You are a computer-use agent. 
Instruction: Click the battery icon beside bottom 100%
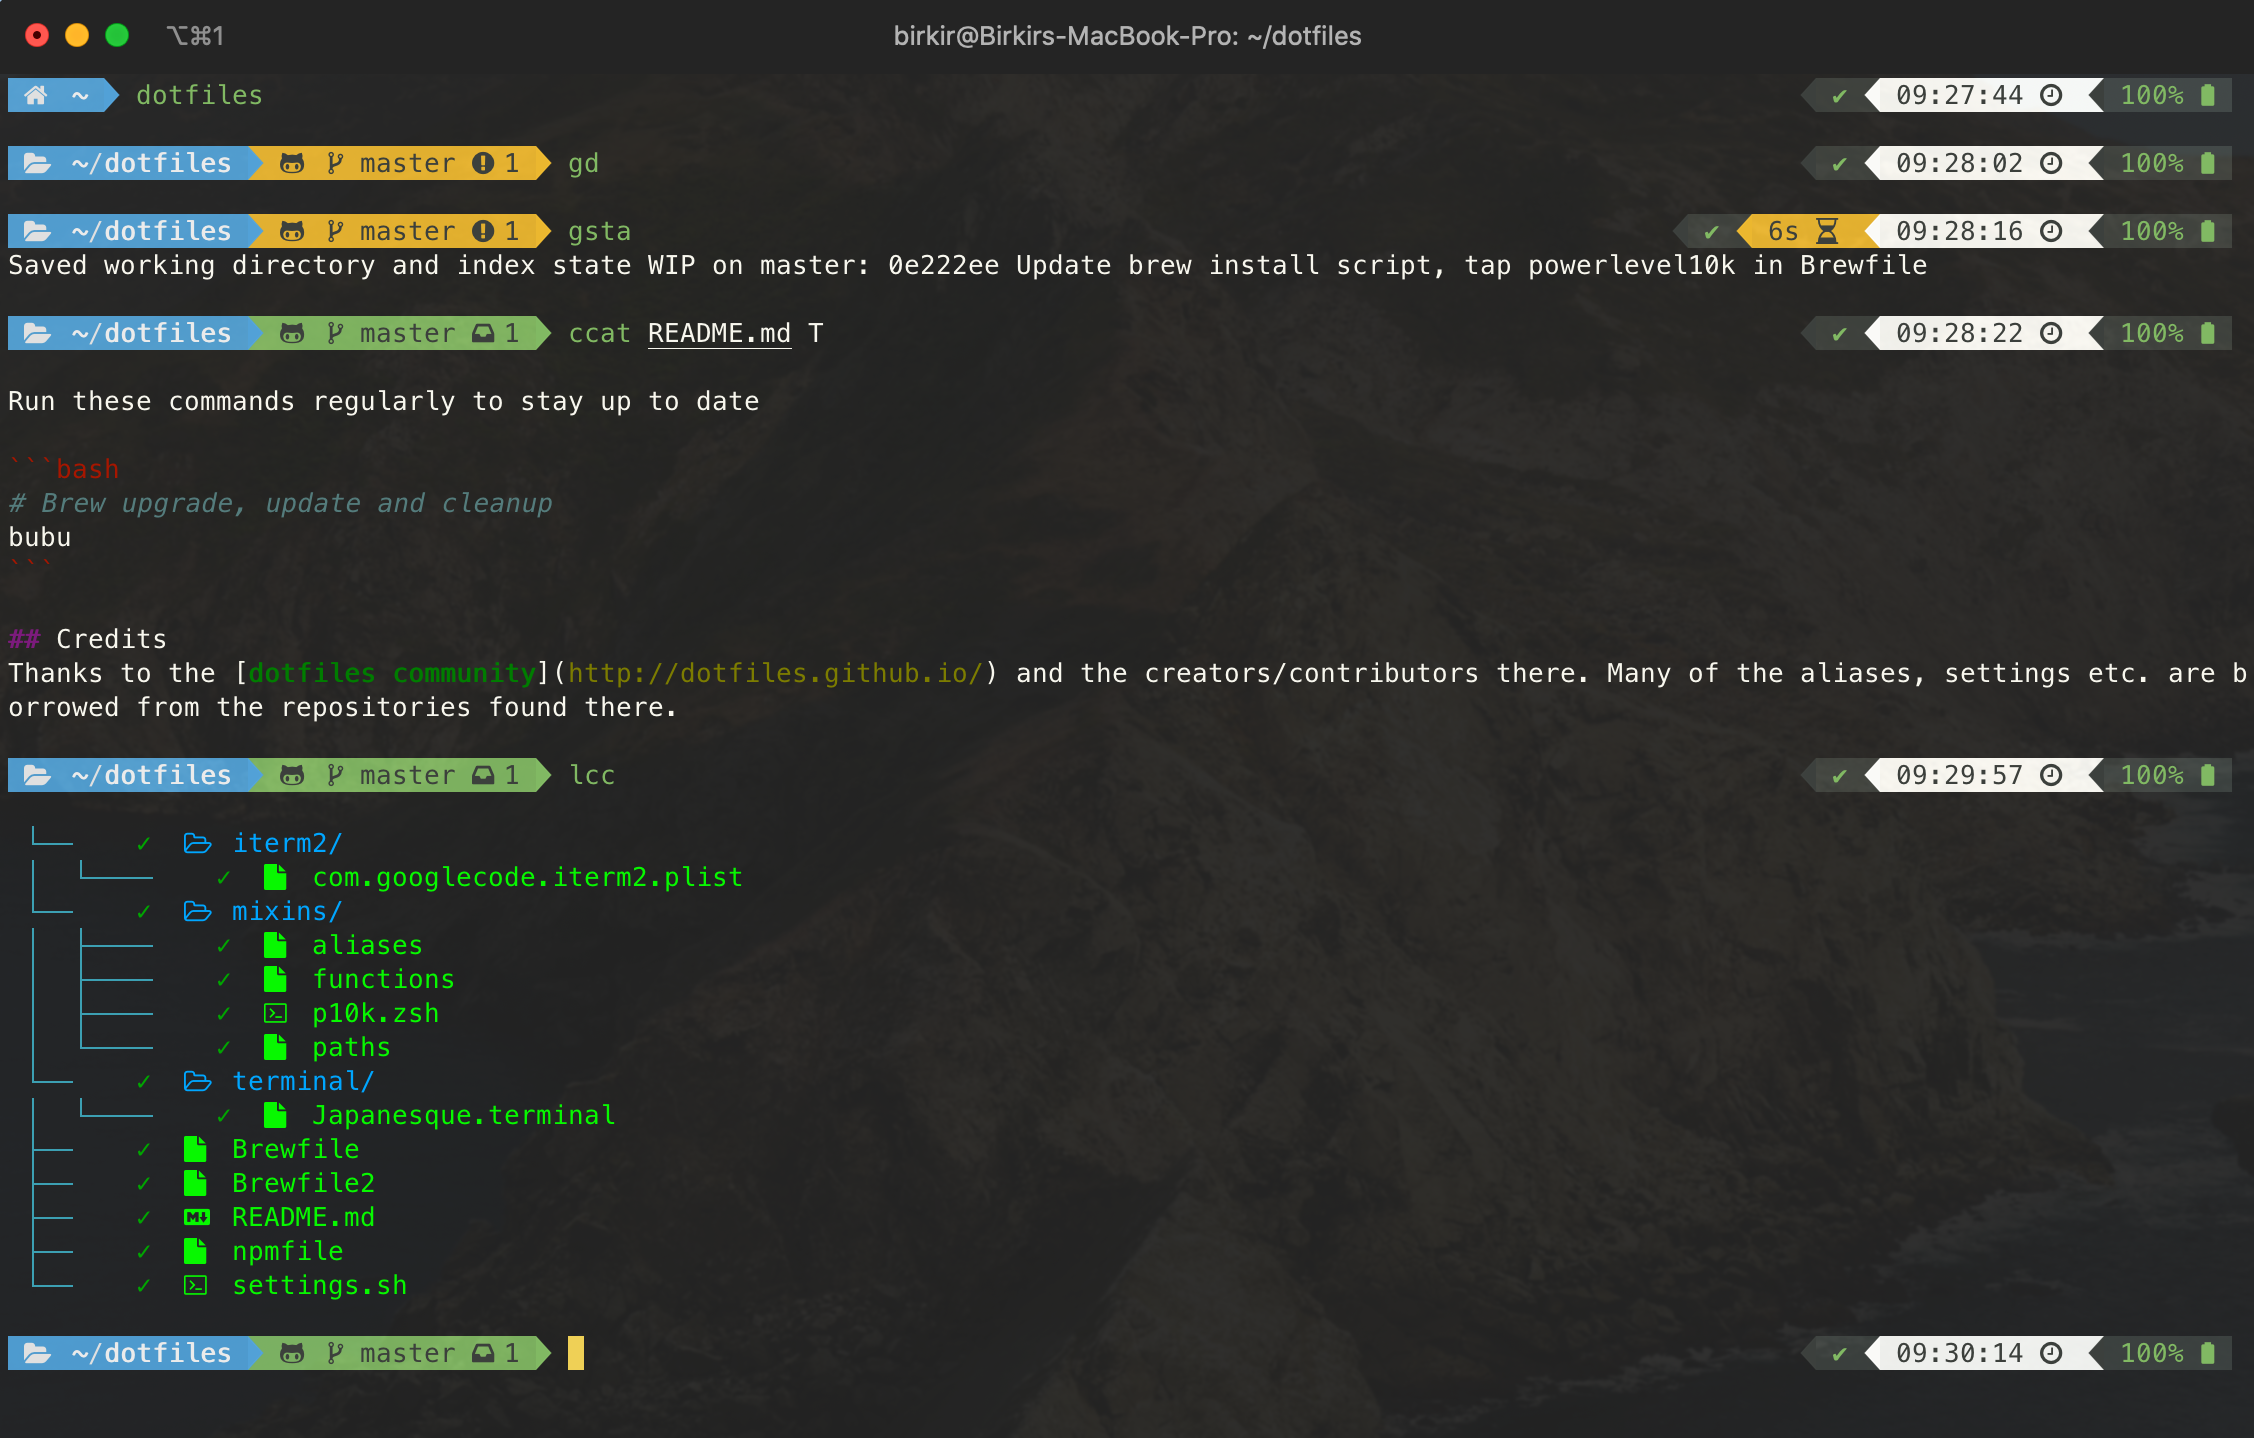pyautogui.click(x=2208, y=1353)
